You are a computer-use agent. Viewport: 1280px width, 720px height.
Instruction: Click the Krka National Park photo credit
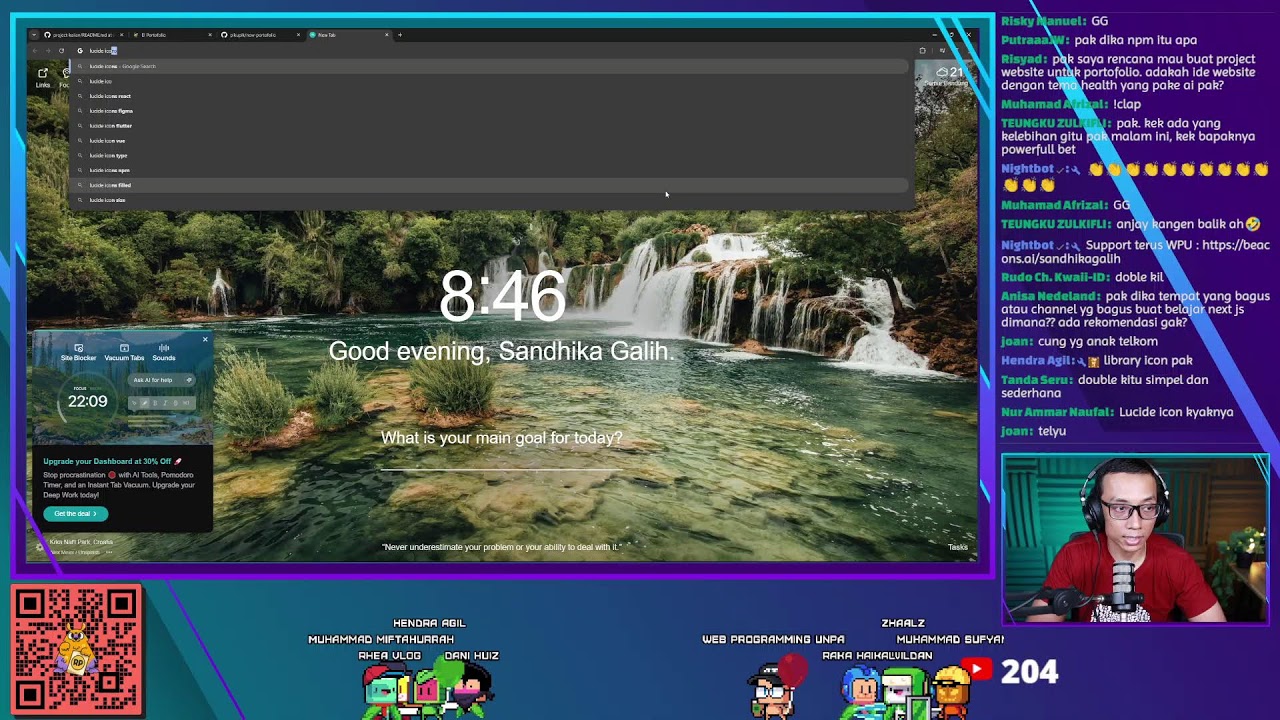point(80,542)
